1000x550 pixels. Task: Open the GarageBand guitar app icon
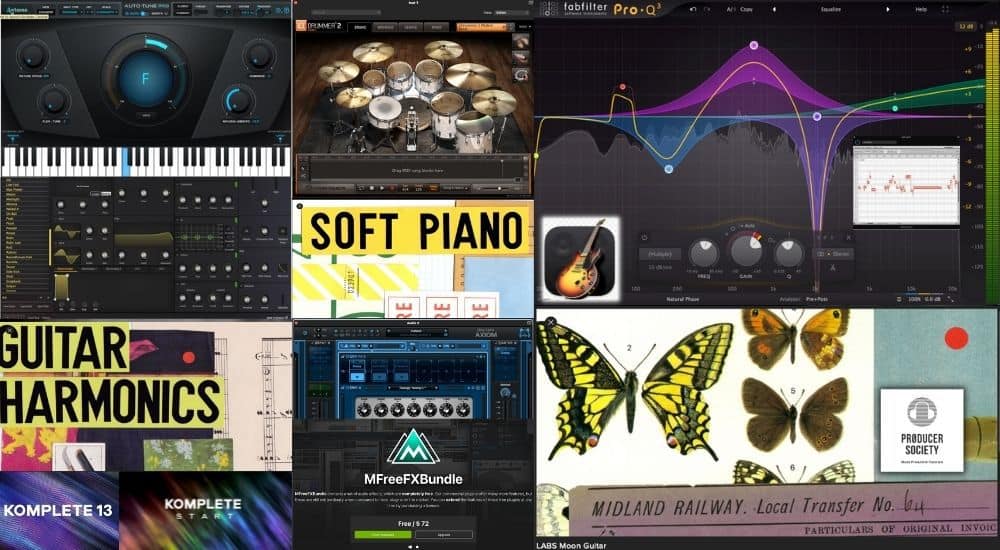[580, 259]
